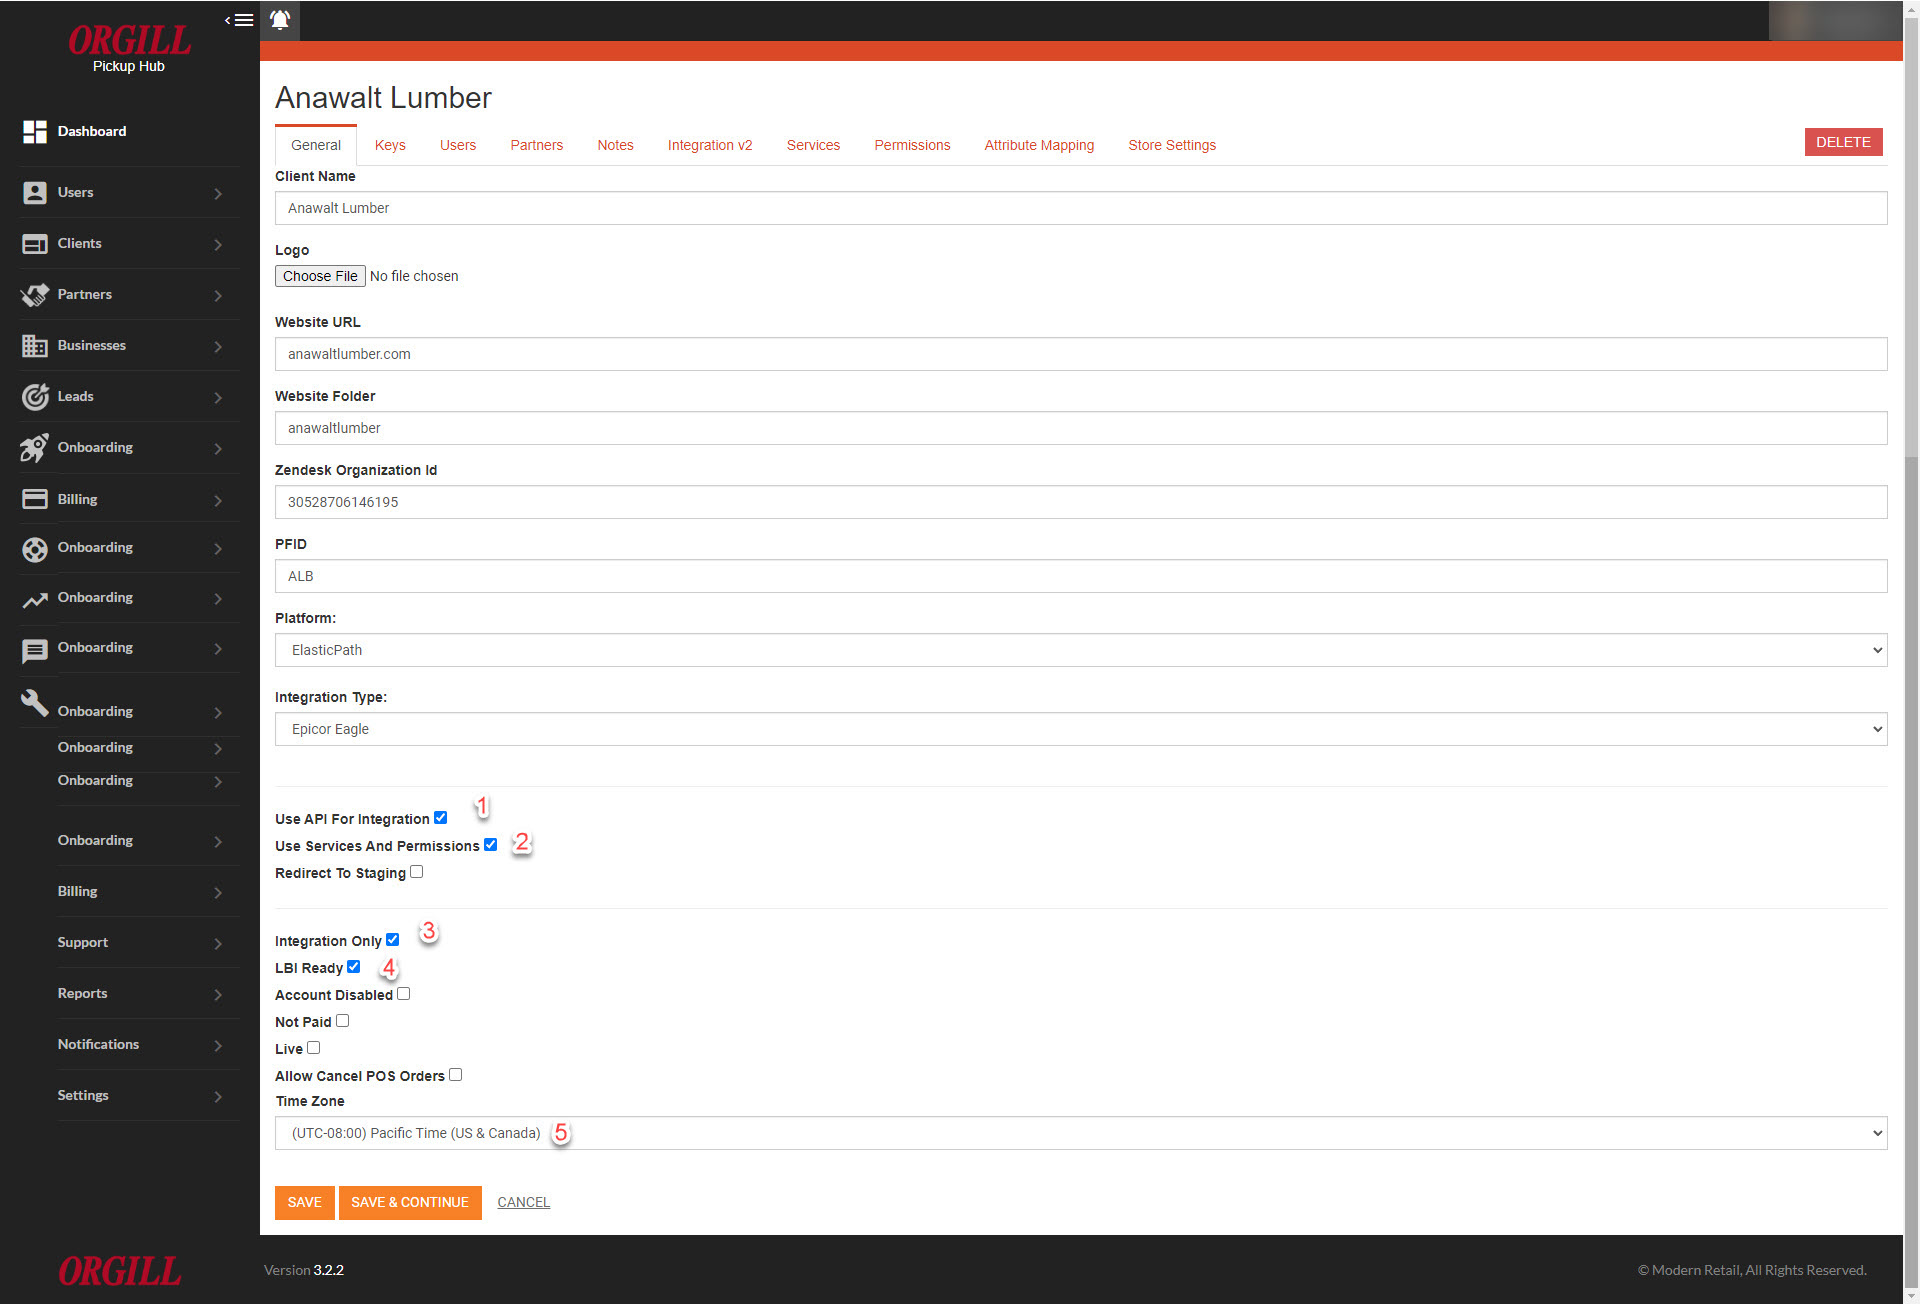This screenshot has height=1304, width=1920.
Task: Expand the Settings sidebar chevron
Action: [218, 1096]
